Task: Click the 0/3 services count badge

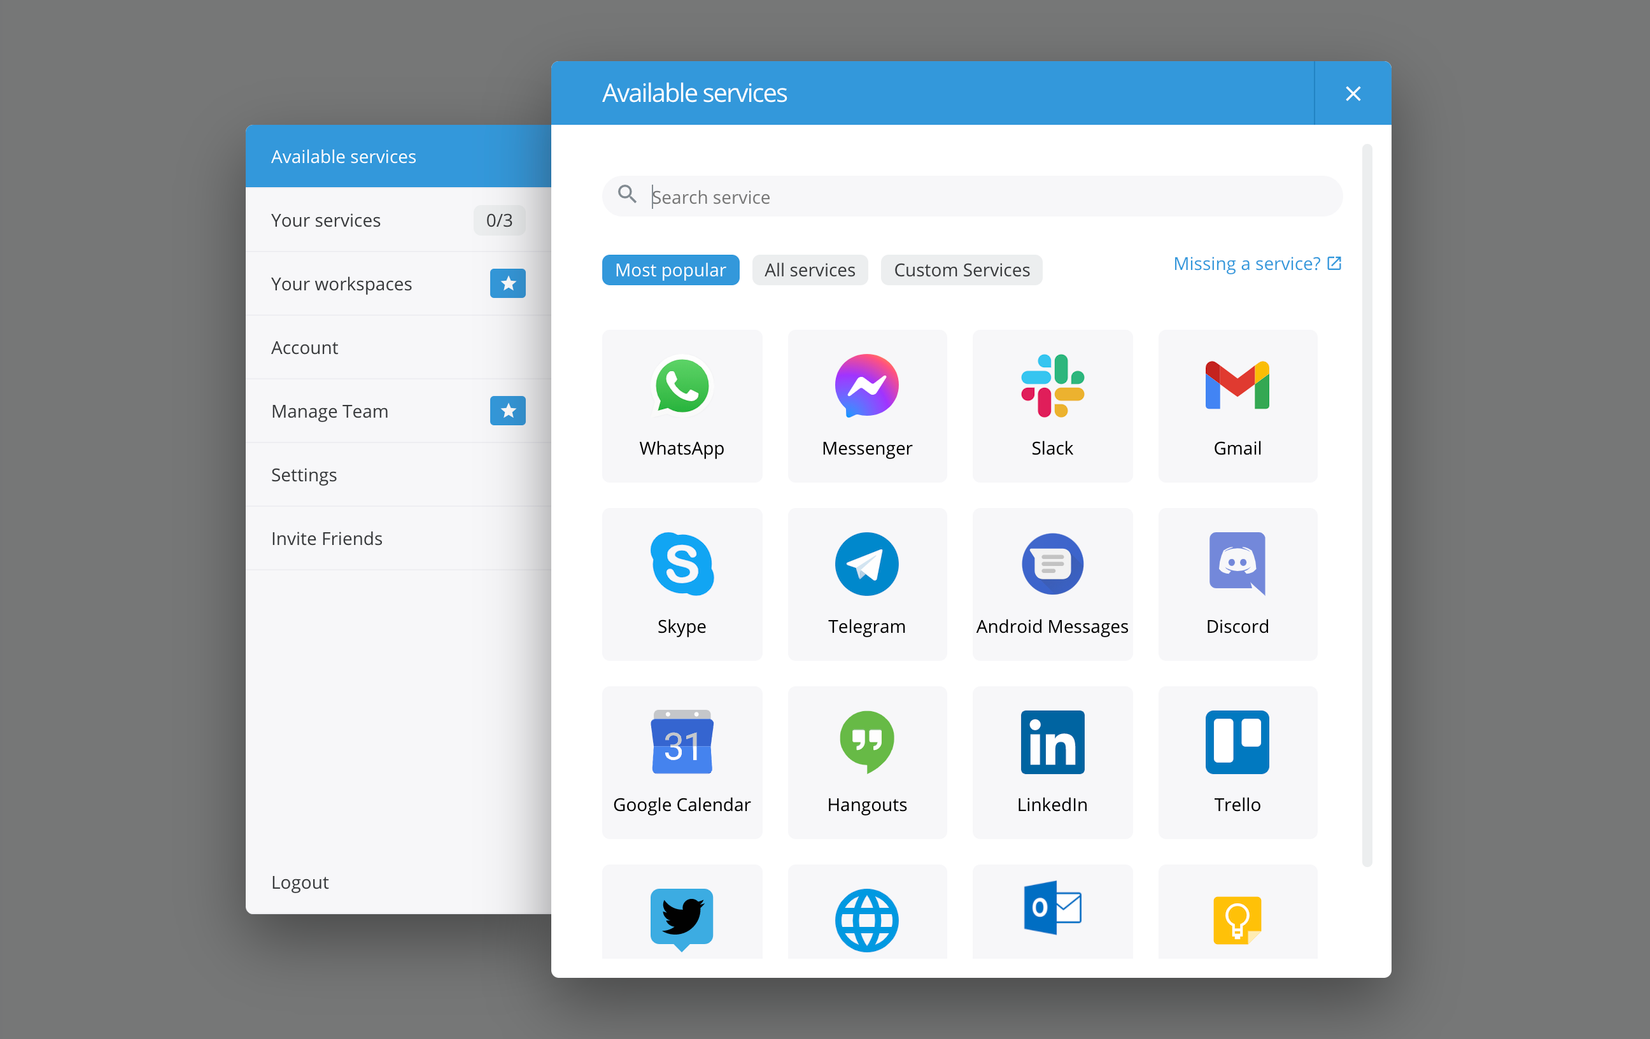Action: click(x=499, y=220)
